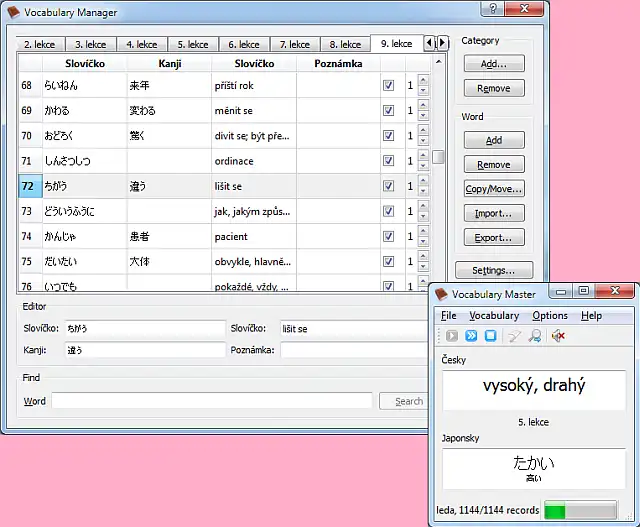Open the Vocabulary menu in Vocabulary Master
640x527 pixels.
pyautogui.click(x=494, y=316)
